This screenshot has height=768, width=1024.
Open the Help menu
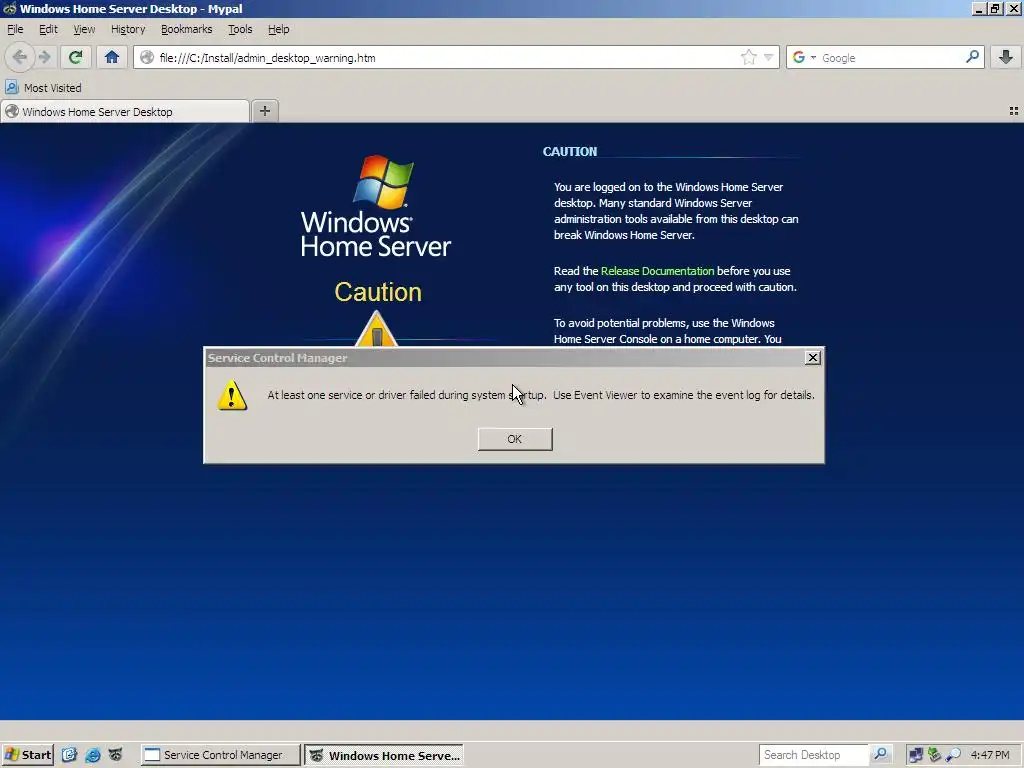[278, 29]
